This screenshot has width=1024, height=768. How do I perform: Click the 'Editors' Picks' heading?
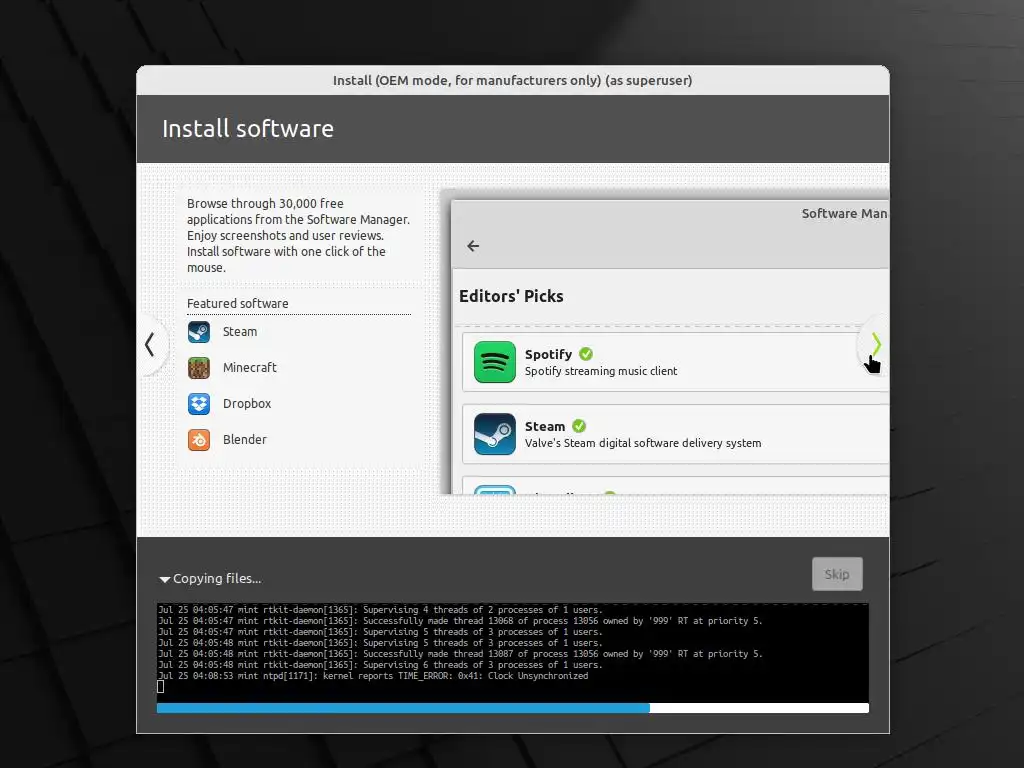(x=511, y=296)
